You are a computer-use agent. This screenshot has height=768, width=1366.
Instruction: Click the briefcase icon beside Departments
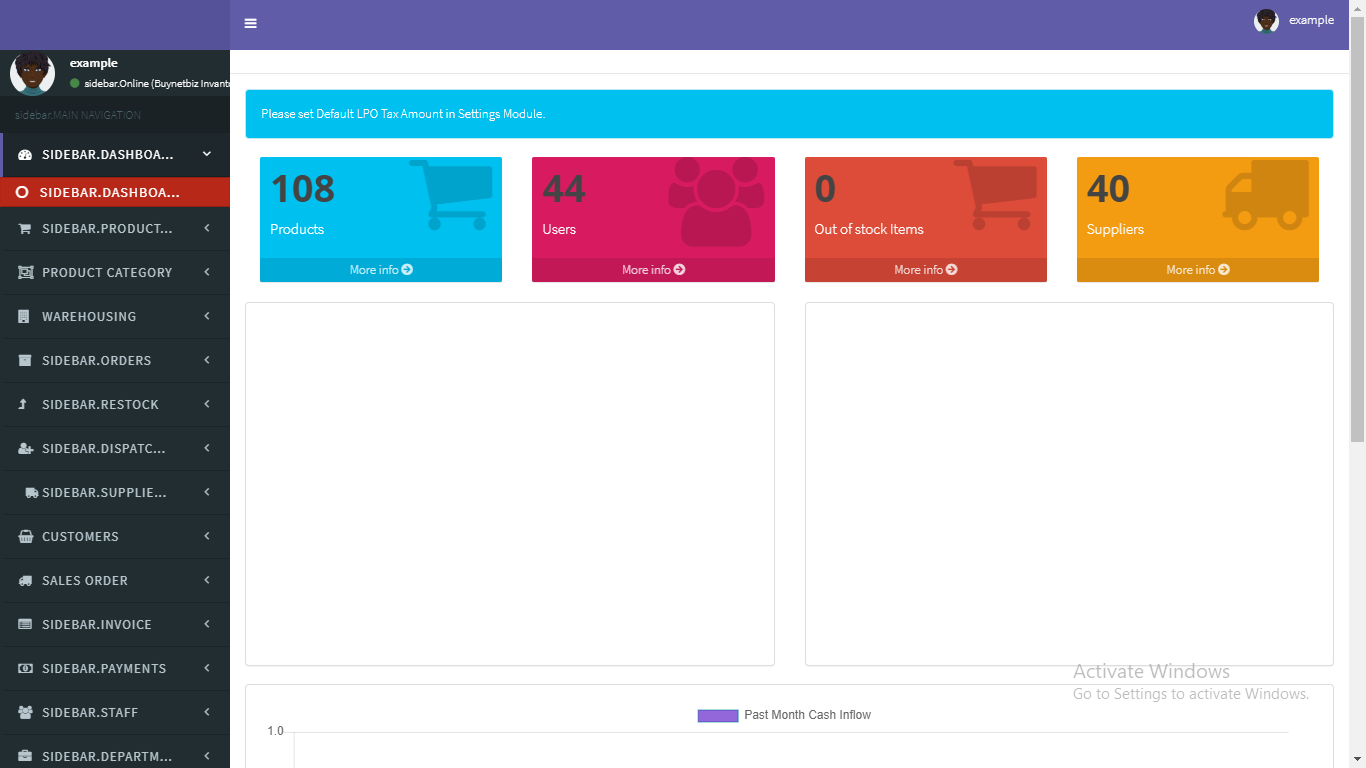(25, 757)
